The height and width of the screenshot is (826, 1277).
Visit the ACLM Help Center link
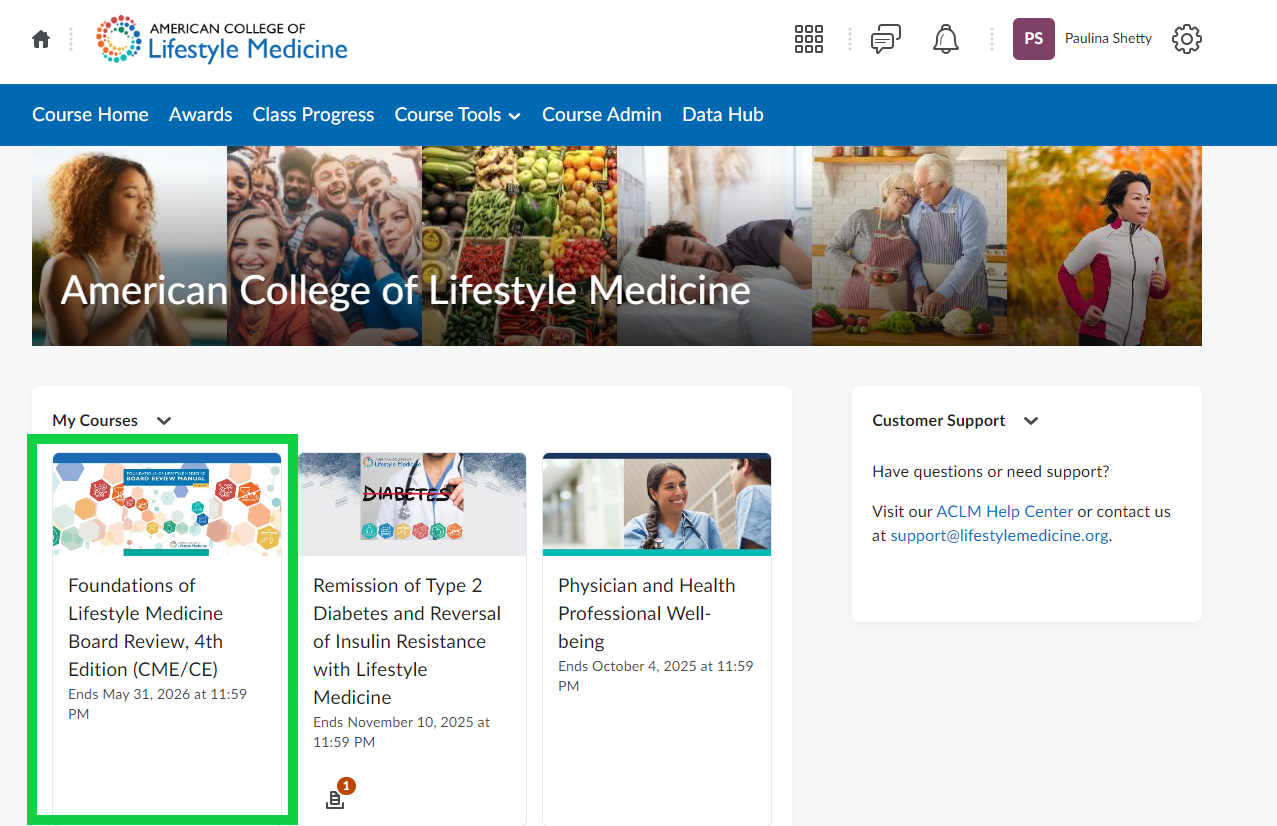pos(1005,511)
